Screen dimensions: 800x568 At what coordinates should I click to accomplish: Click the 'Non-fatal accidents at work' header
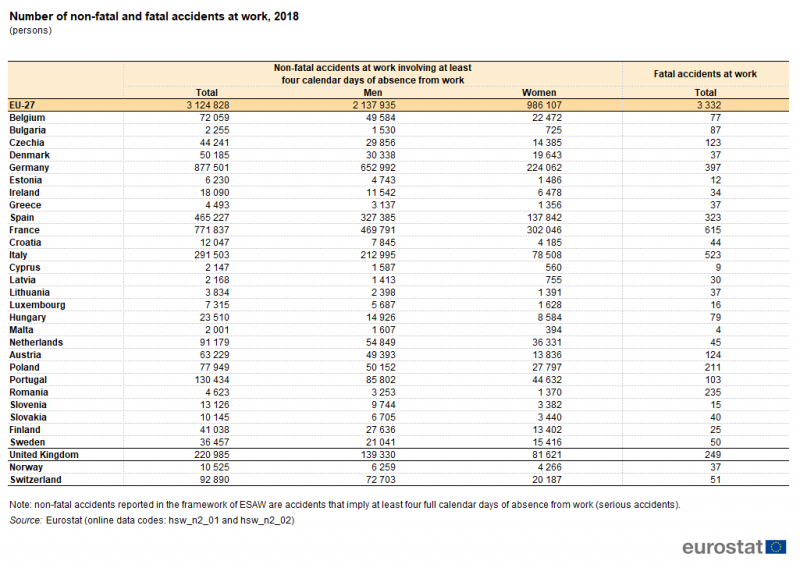point(372,74)
